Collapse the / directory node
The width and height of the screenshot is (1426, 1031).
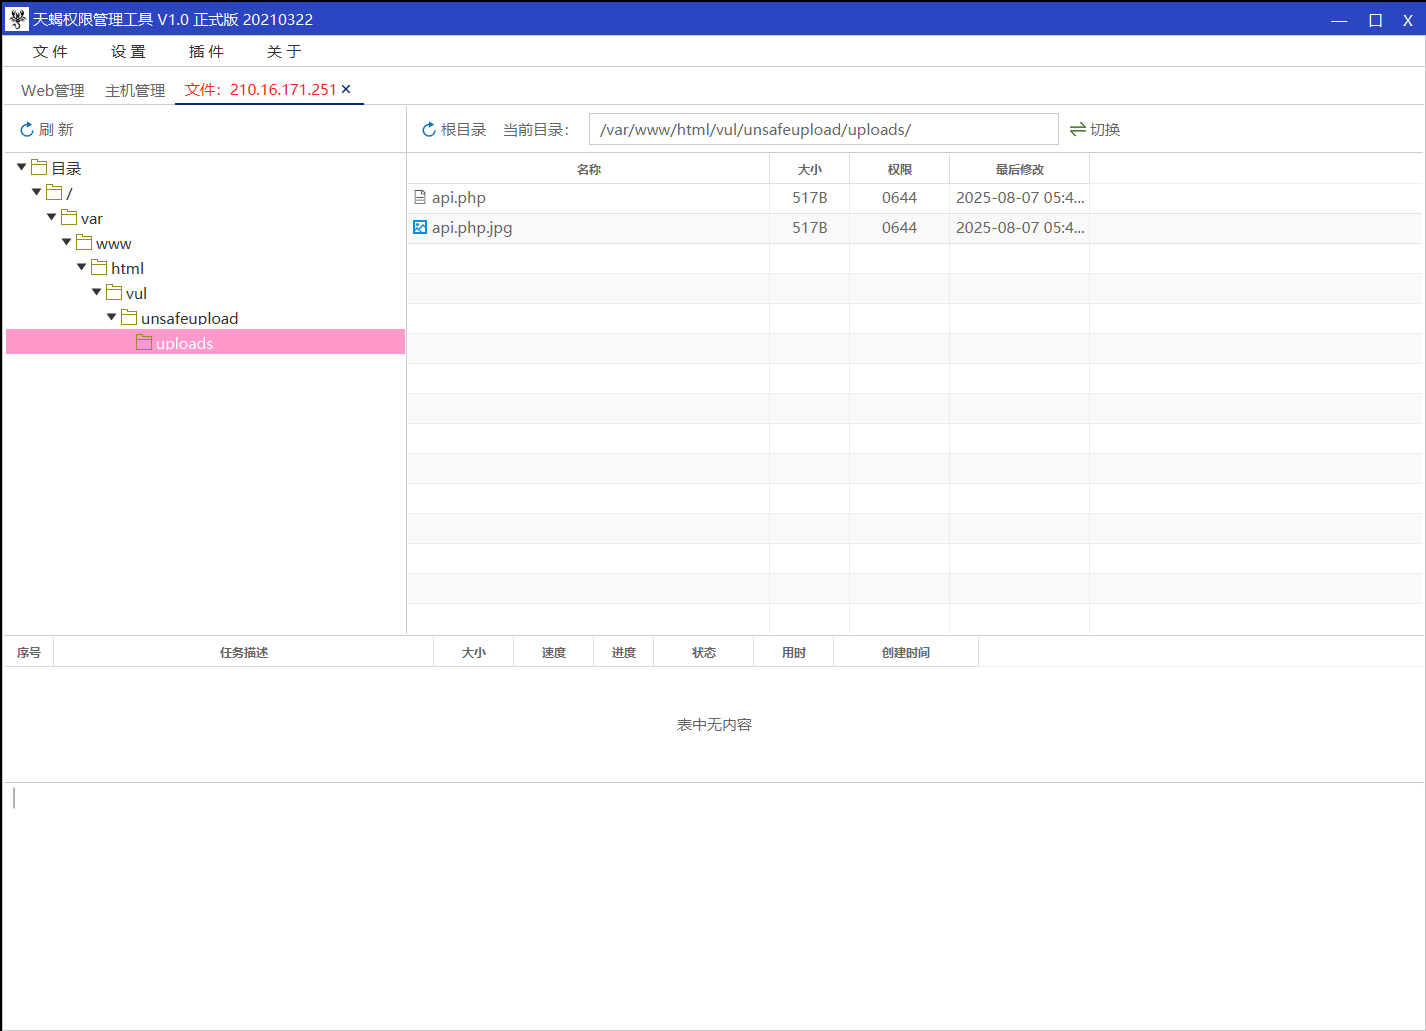point(36,191)
